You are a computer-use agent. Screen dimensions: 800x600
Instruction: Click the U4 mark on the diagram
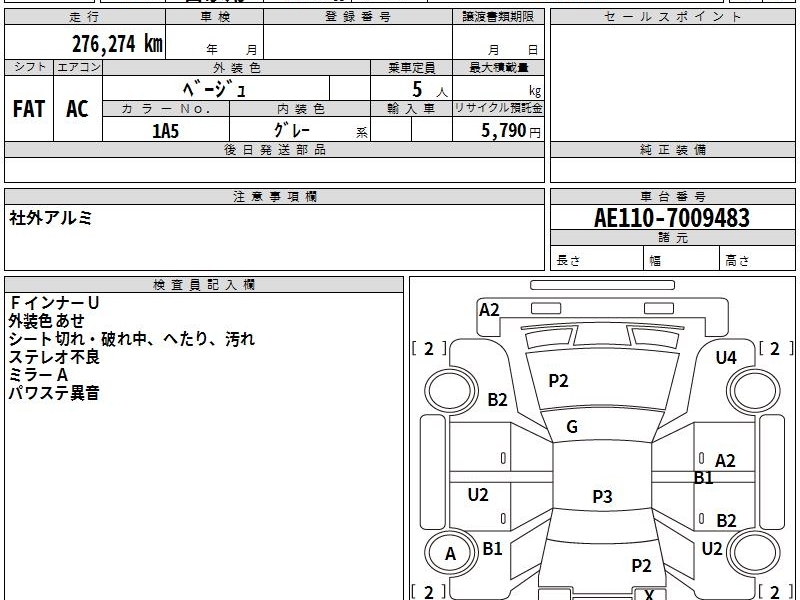(x=726, y=358)
